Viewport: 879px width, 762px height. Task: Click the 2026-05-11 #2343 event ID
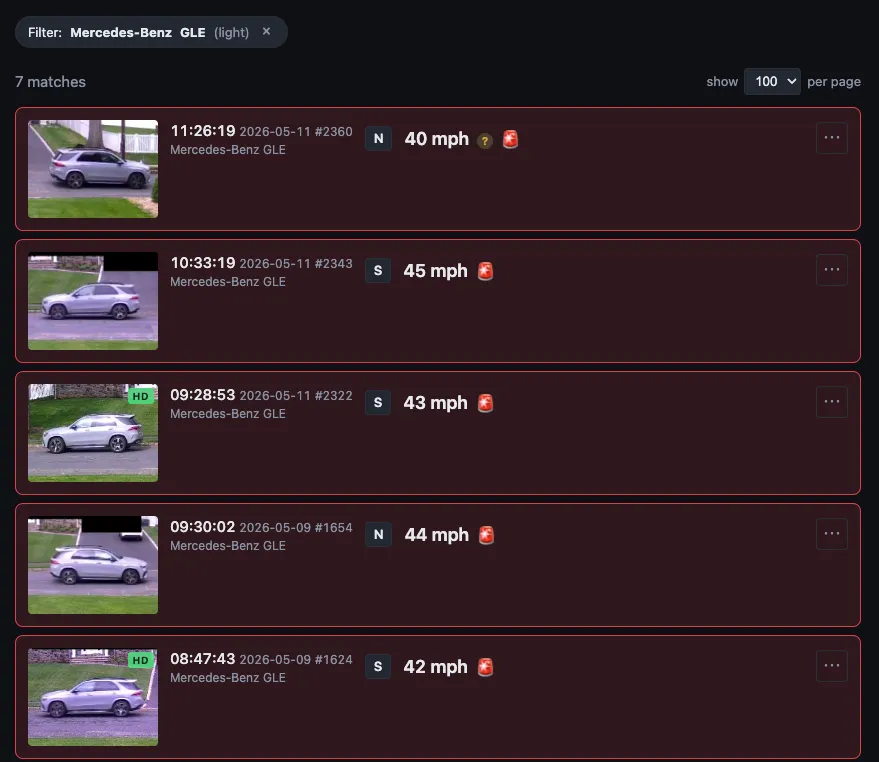click(x=296, y=264)
